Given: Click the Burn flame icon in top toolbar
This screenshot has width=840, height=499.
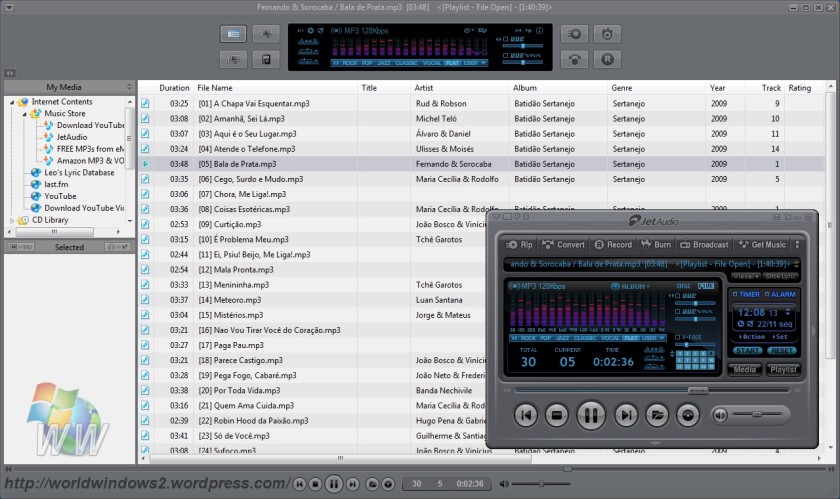Looking at the screenshot, I should click(607, 34).
